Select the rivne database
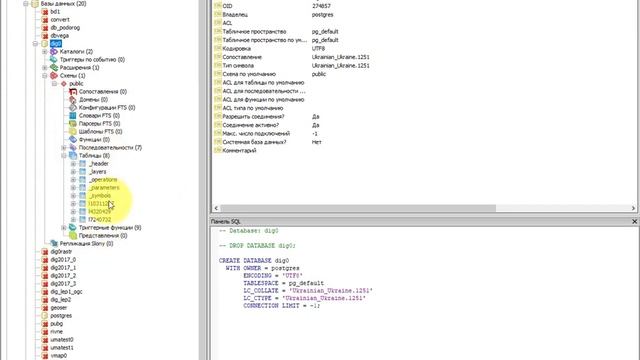The width and height of the screenshot is (640, 360). click(x=56, y=332)
